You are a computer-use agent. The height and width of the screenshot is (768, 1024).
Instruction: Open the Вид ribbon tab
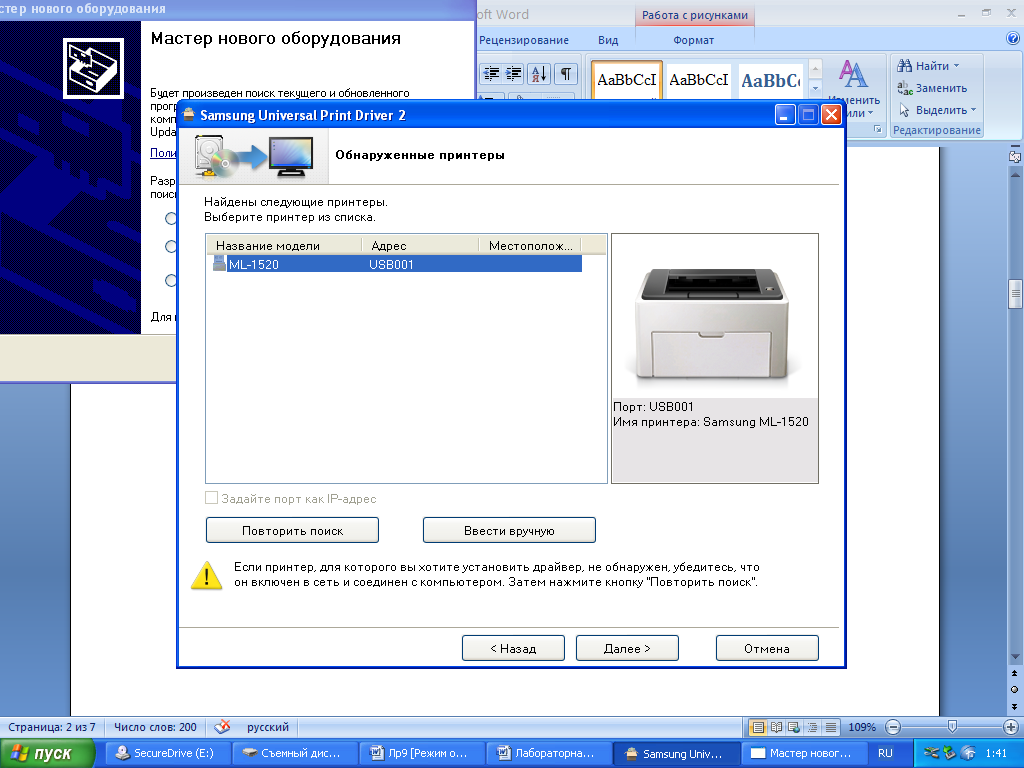[x=608, y=40]
